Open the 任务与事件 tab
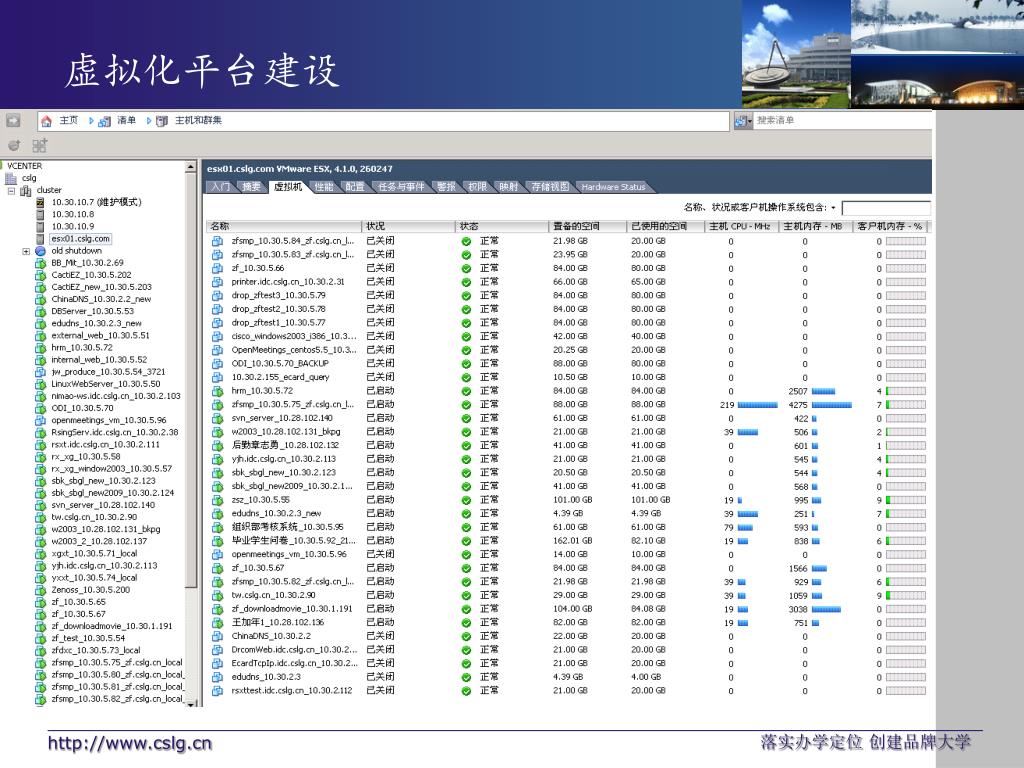This screenshot has width=1024, height=768. [x=401, y=187]
